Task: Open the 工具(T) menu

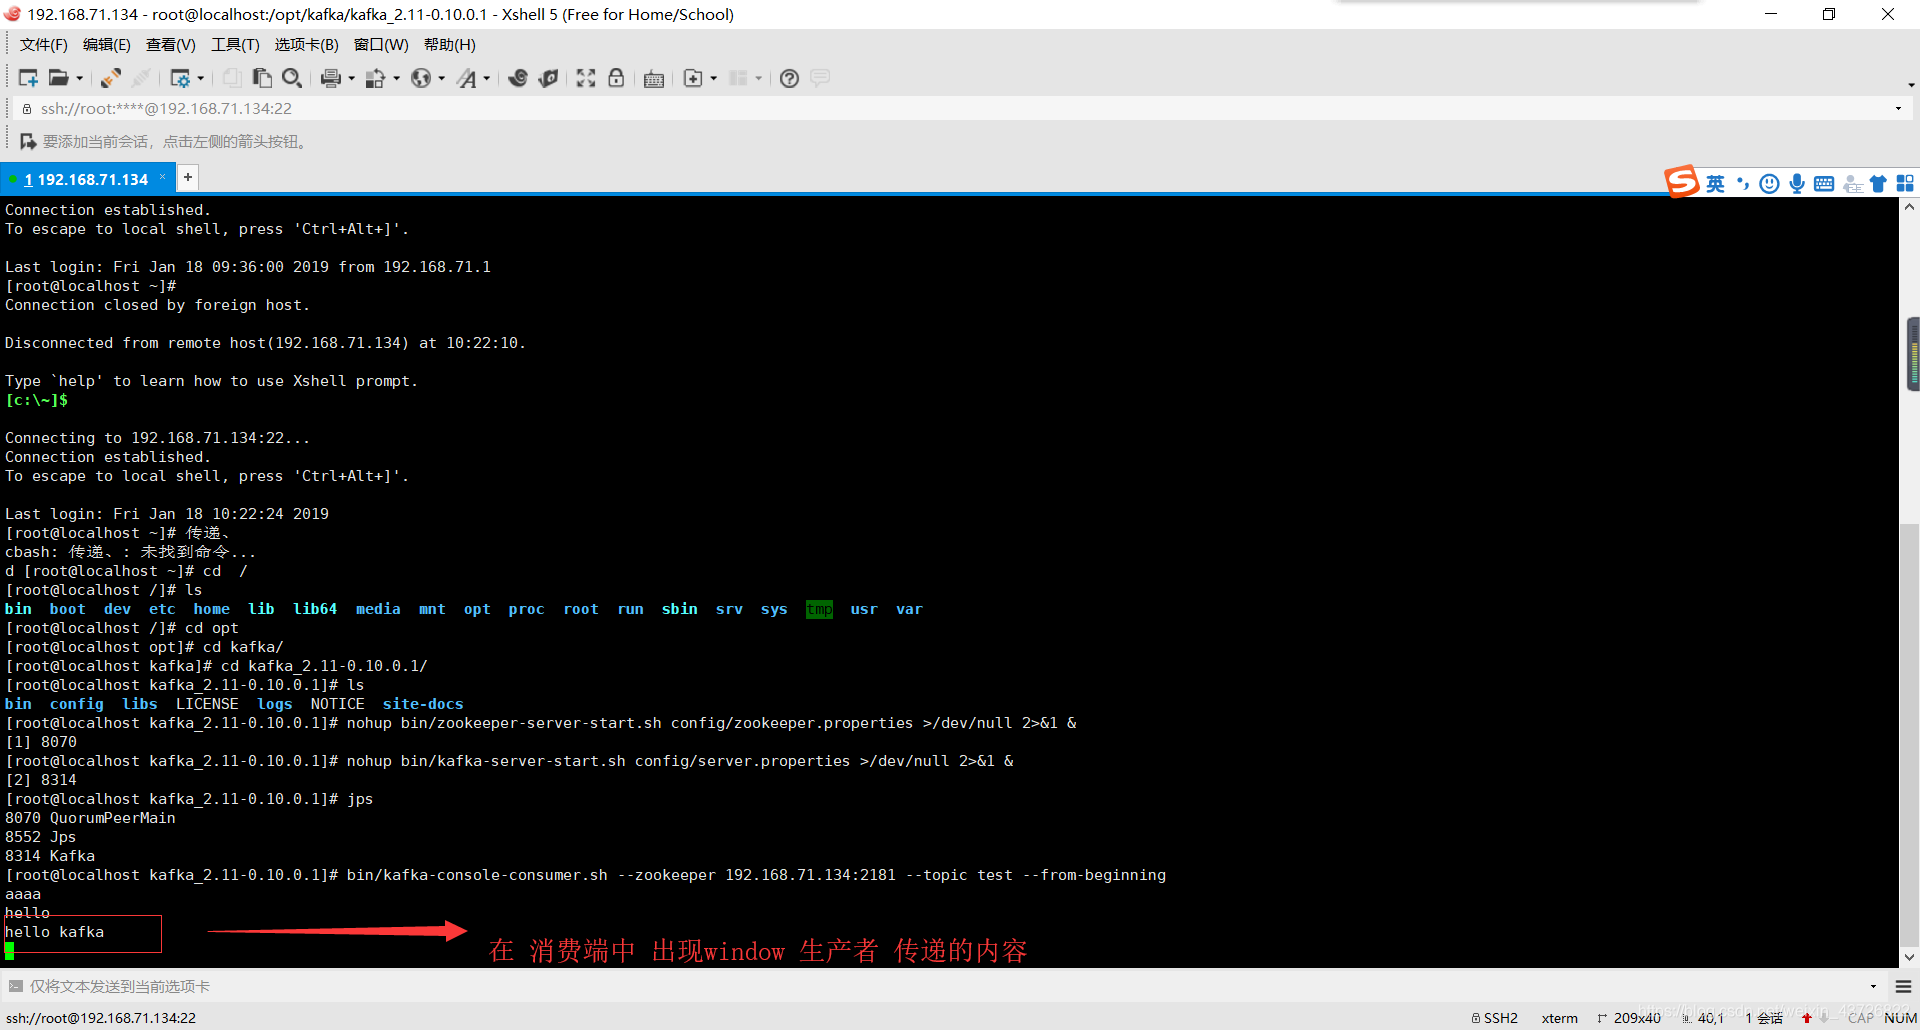Action: coord(235,44)
